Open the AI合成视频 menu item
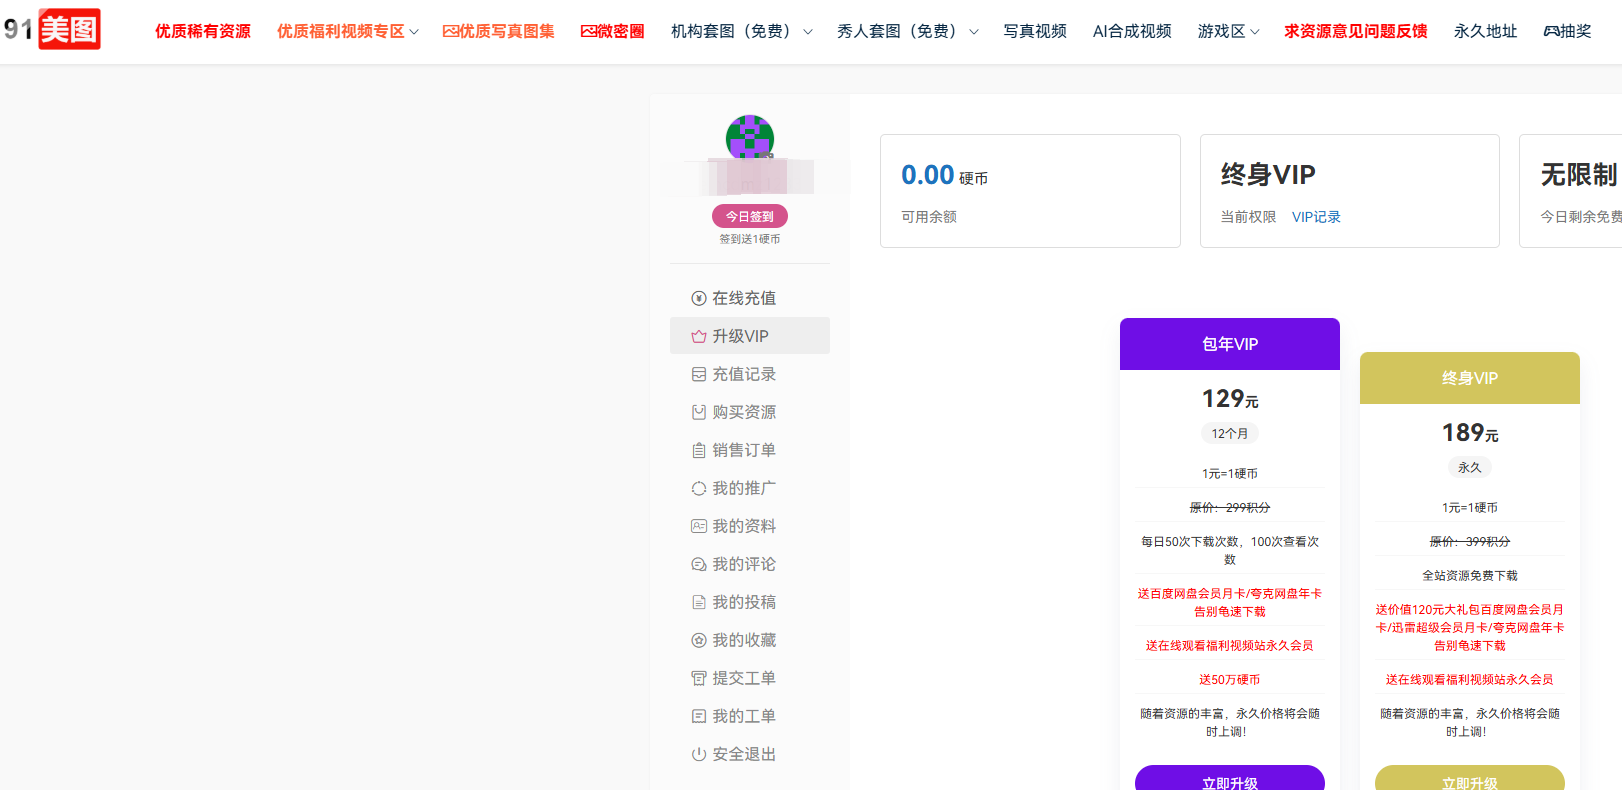The height and width of the screenshot is (790, 1622). (x=1132, y=31)
